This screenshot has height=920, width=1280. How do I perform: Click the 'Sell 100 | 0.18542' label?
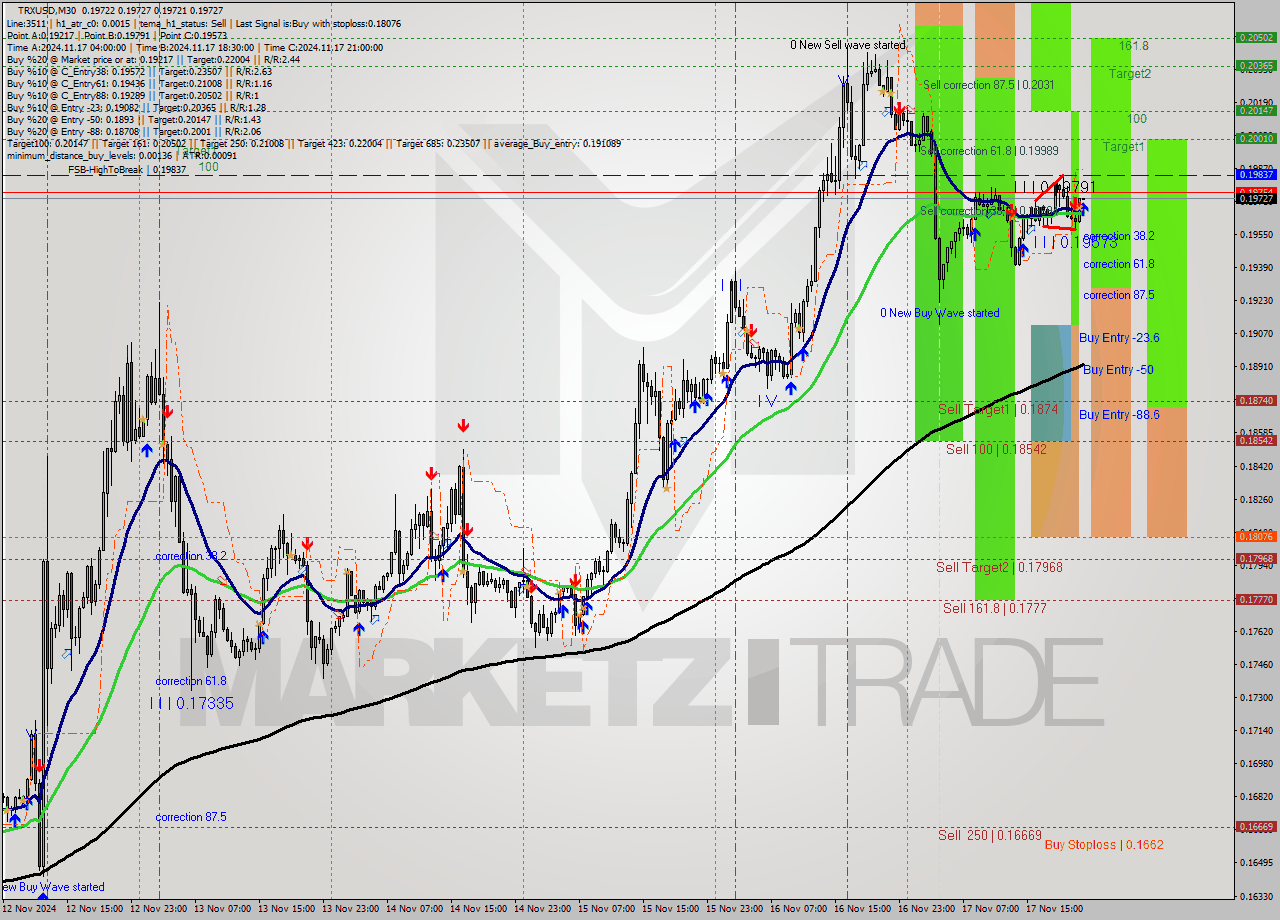coord(996,449)
